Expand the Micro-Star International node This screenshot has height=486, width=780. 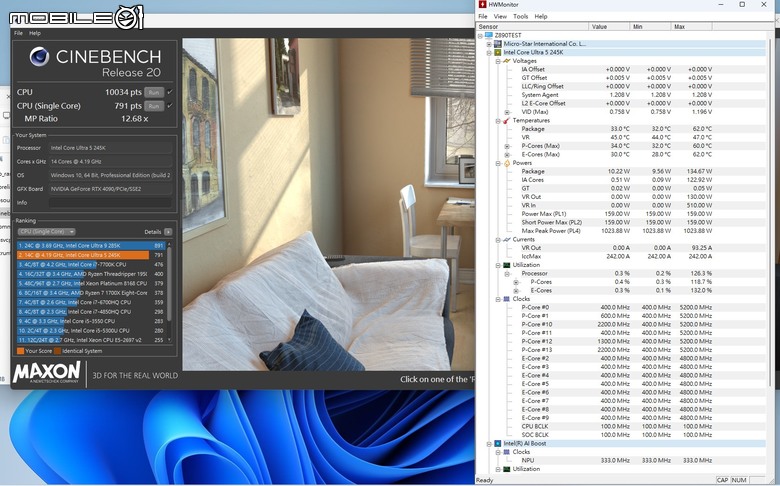(489, 44)
